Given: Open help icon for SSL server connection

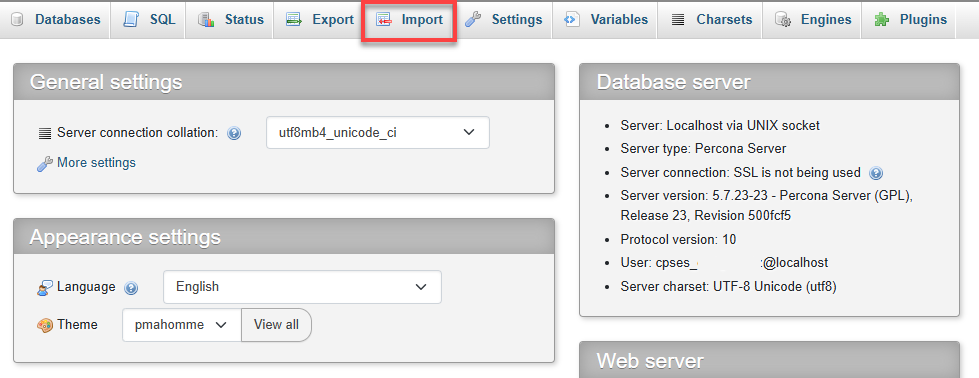Looking at the screenshot, I should pos(876,173).
